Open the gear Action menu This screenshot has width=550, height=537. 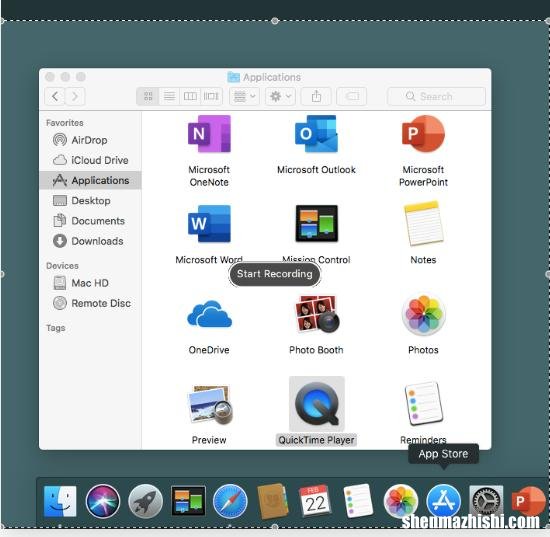[x=280, y=96]
